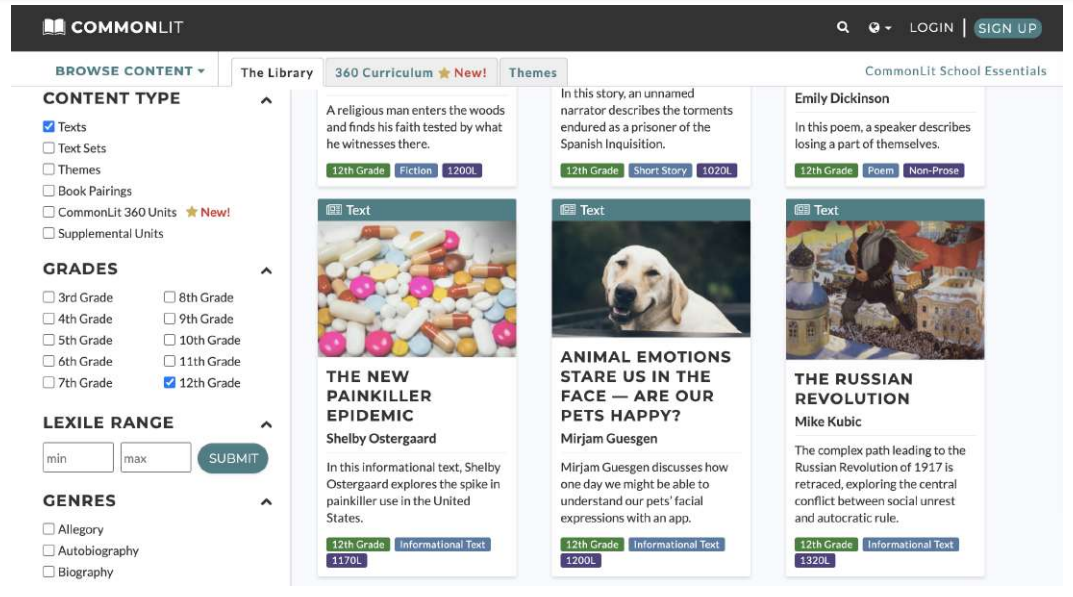The height and width of the screenshot is (597, 1073).
Task: Go to the Themes tab
Action: click(x=533, y=73)
